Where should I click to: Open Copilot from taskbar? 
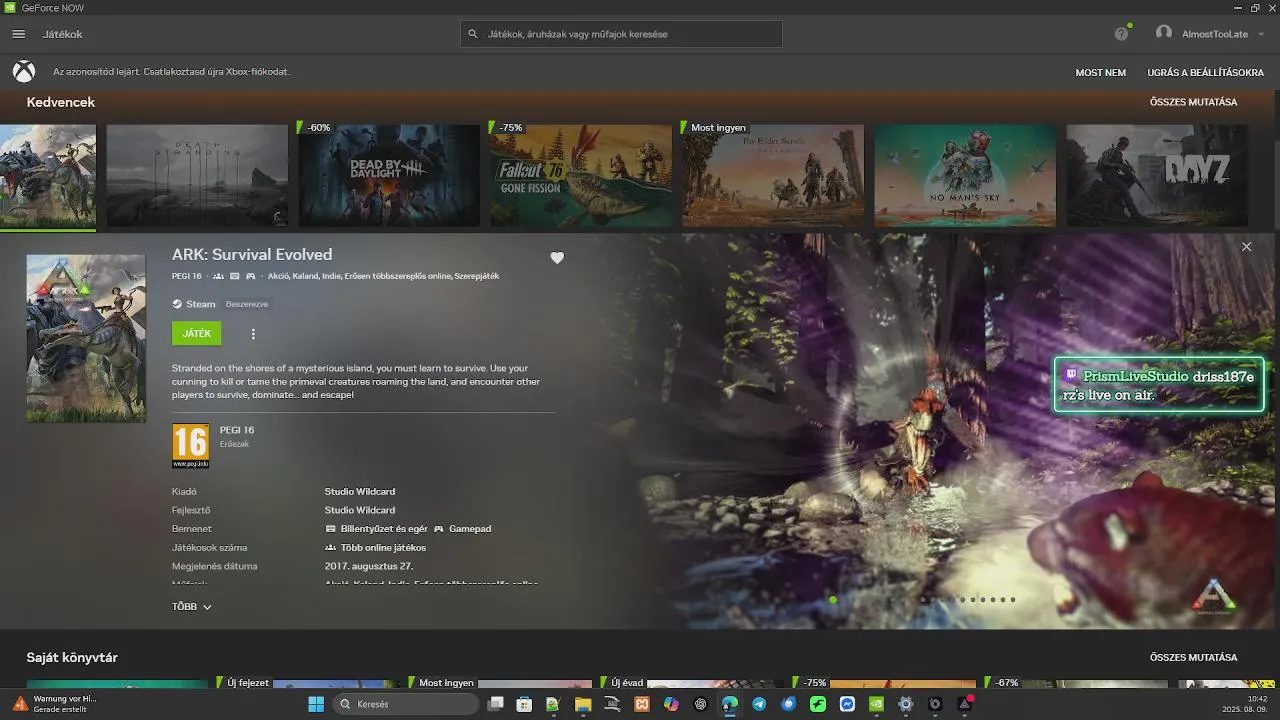[x=671, y=704]
